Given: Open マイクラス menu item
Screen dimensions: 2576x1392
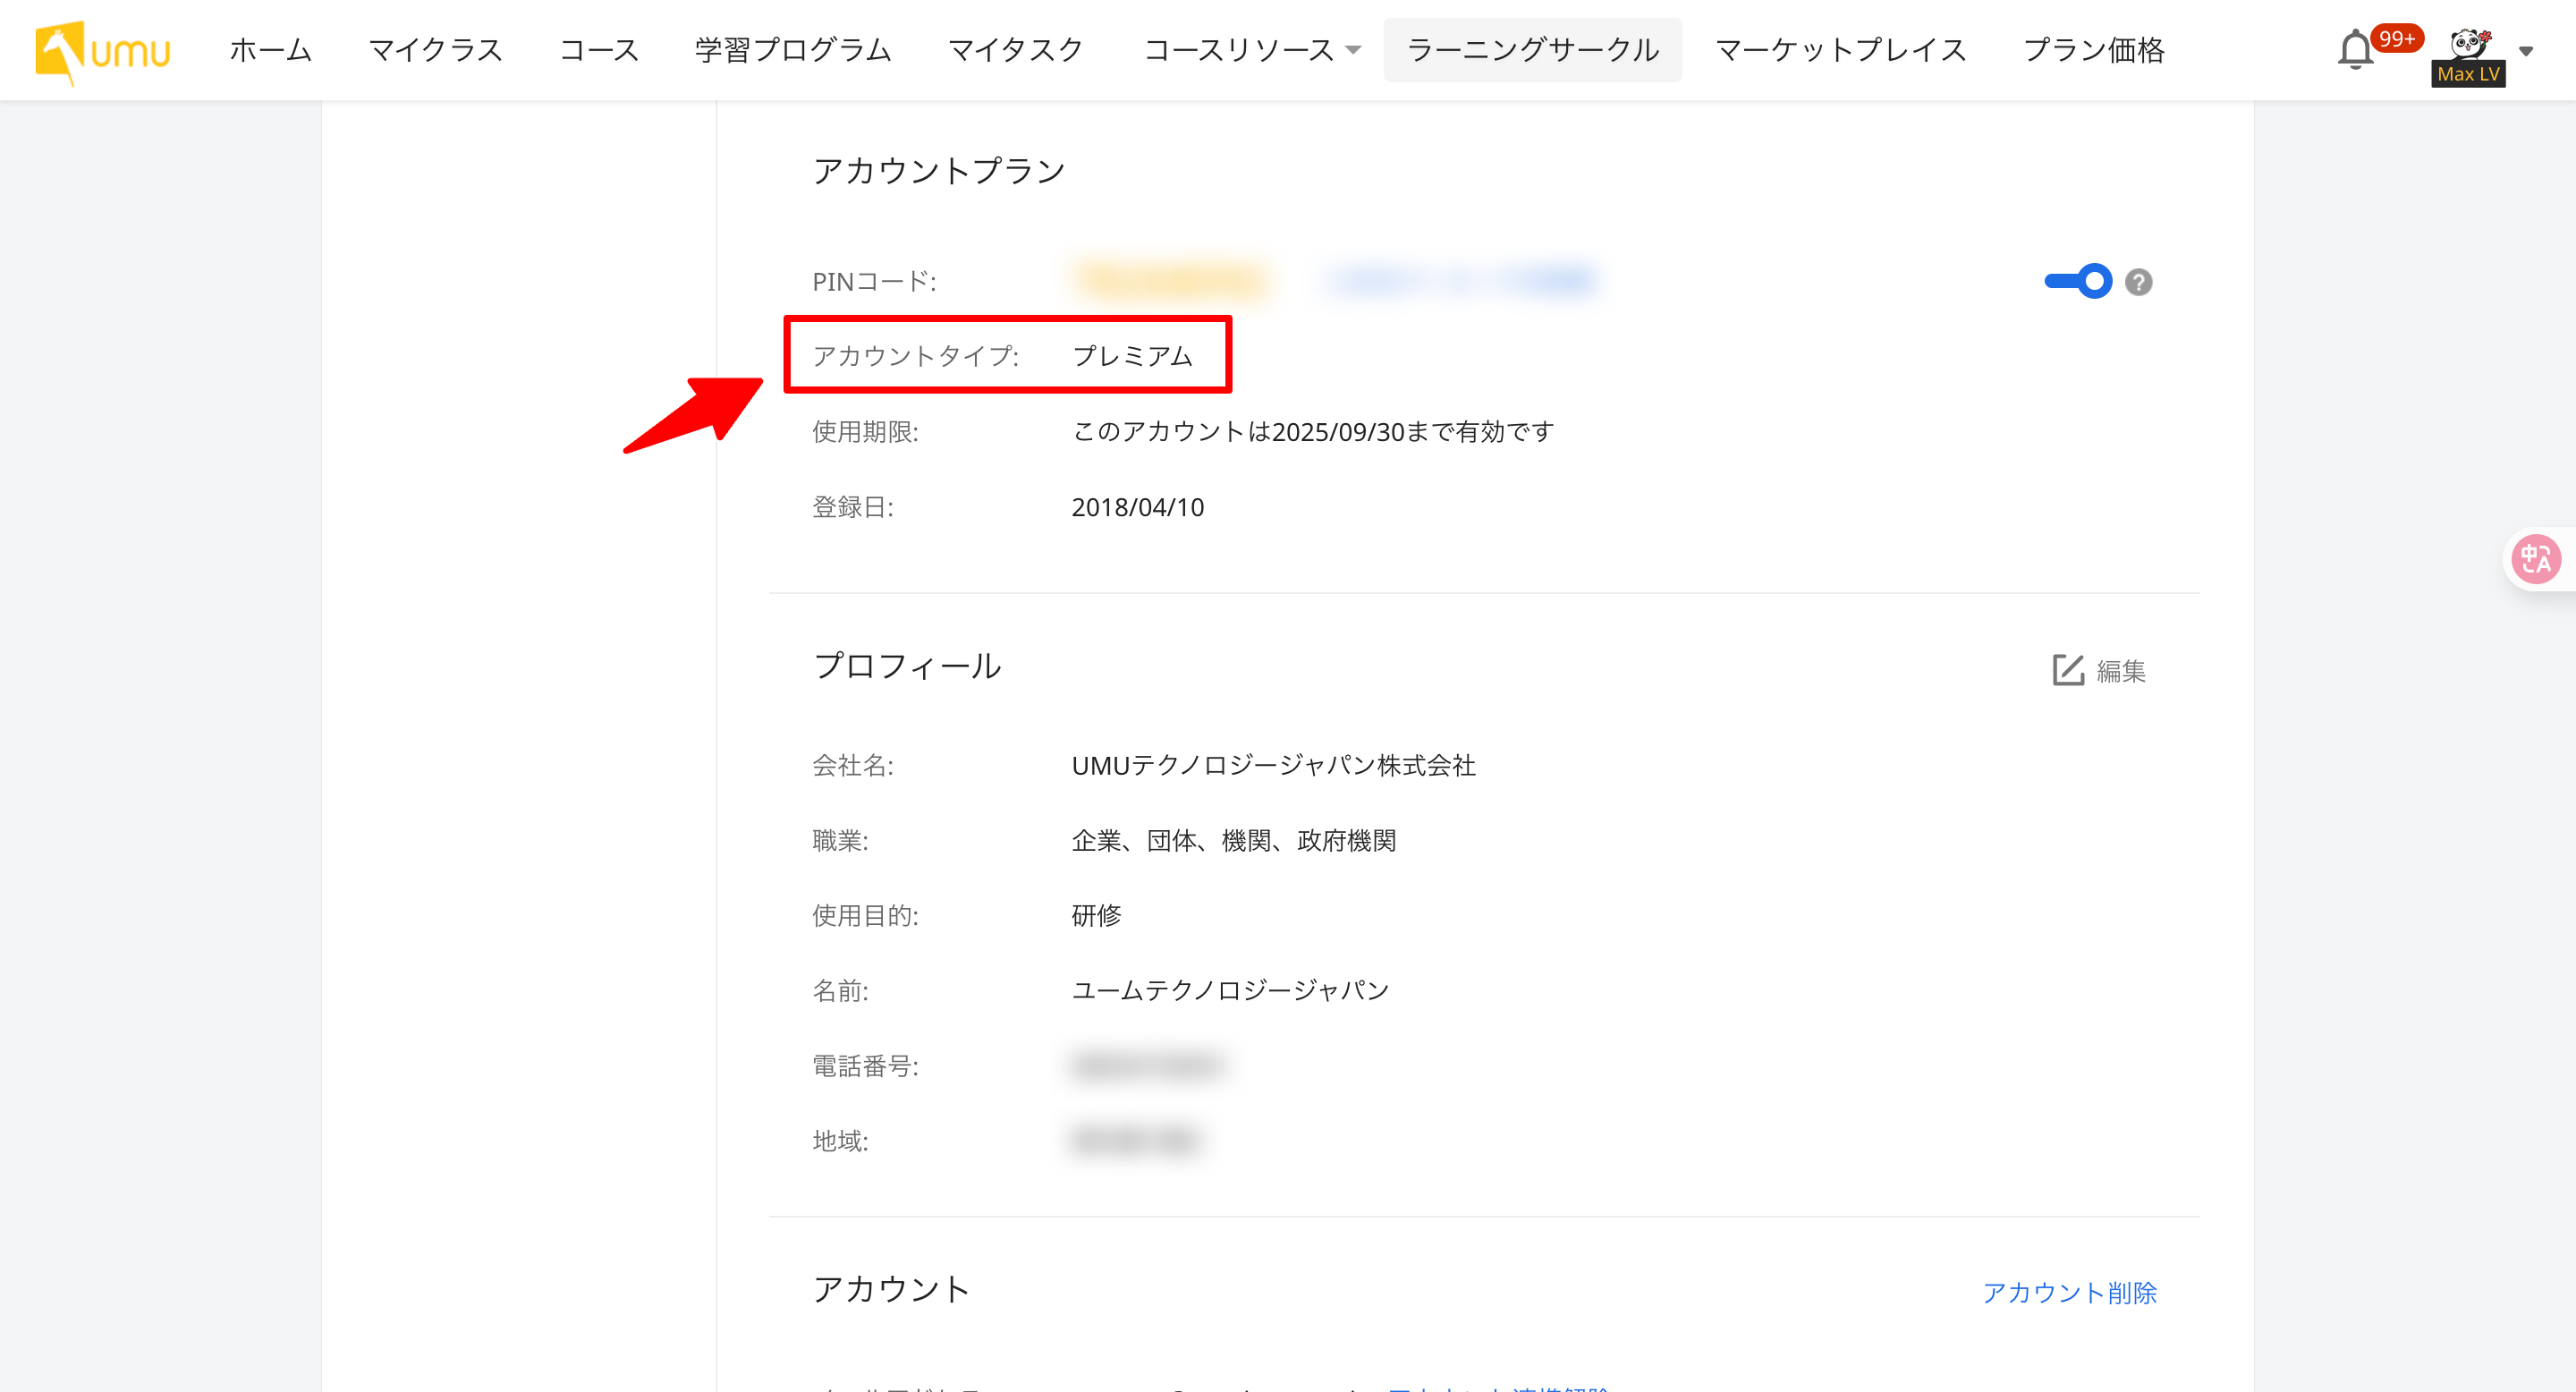Looking at the screenshot, I should 435,50.
